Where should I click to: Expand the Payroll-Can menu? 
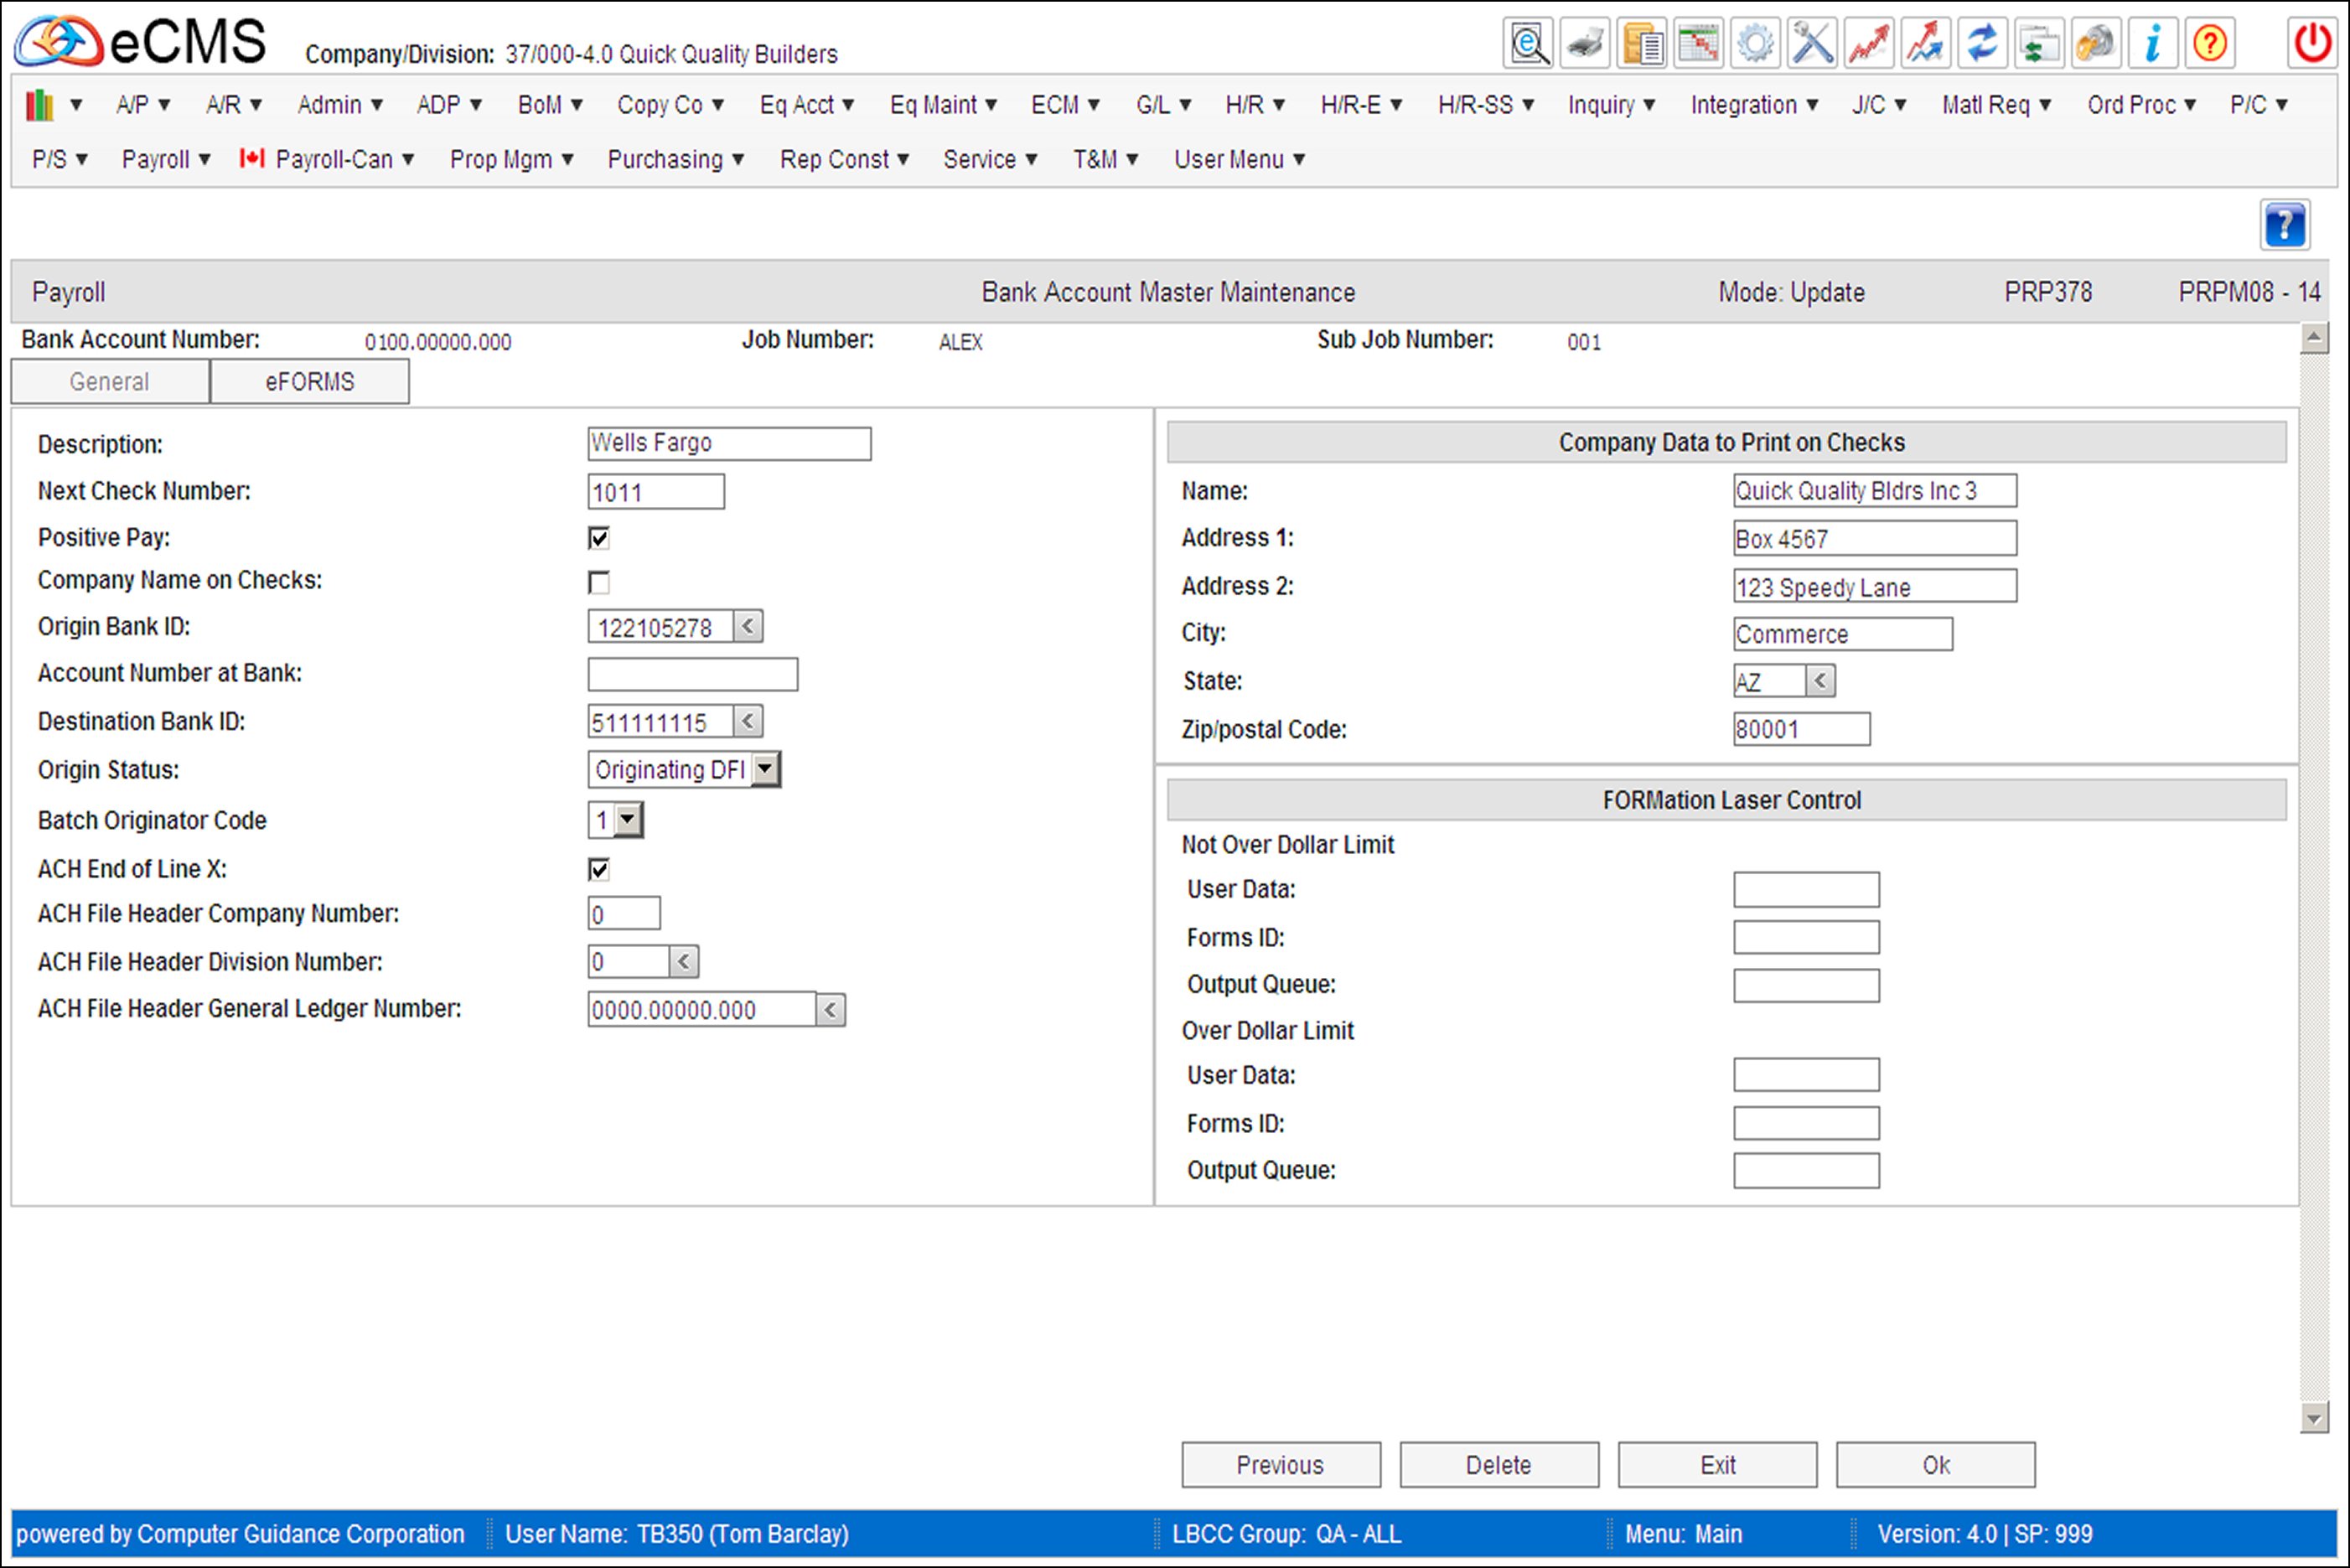(327, 159)
